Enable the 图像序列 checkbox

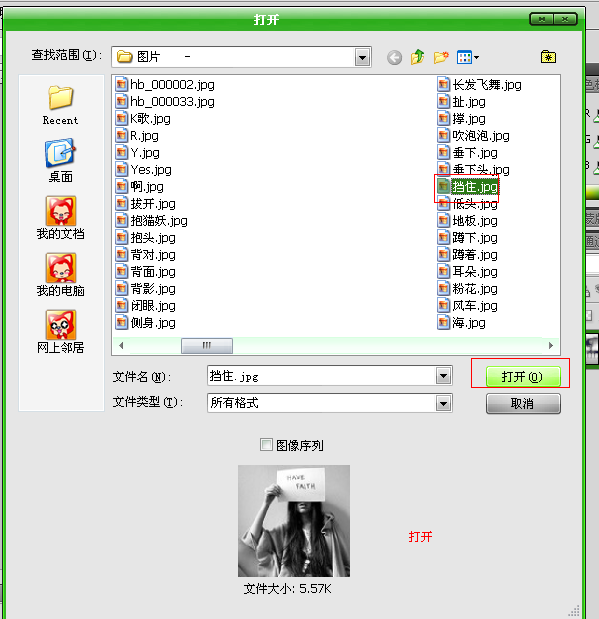tap(267, 445)
